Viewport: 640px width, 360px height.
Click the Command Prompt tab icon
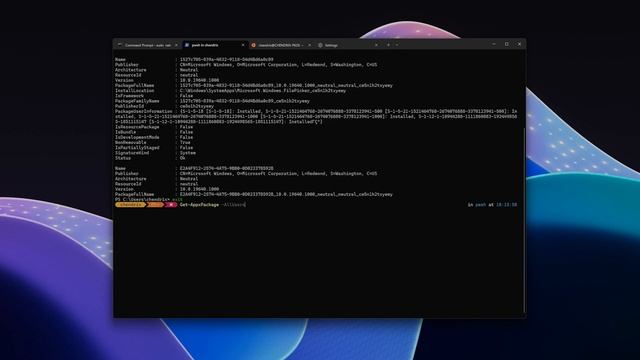pos(120,45)
